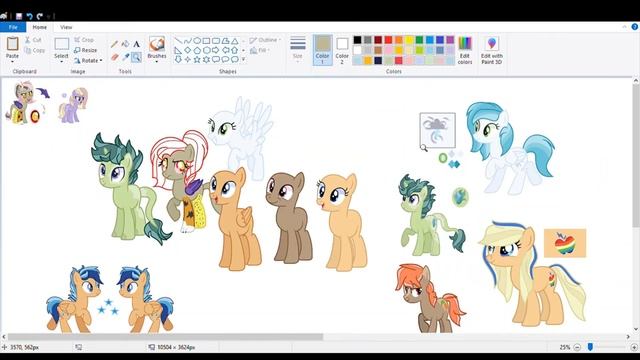
Task: Open the shape Outline dropdown
Action: coord(265,40)
